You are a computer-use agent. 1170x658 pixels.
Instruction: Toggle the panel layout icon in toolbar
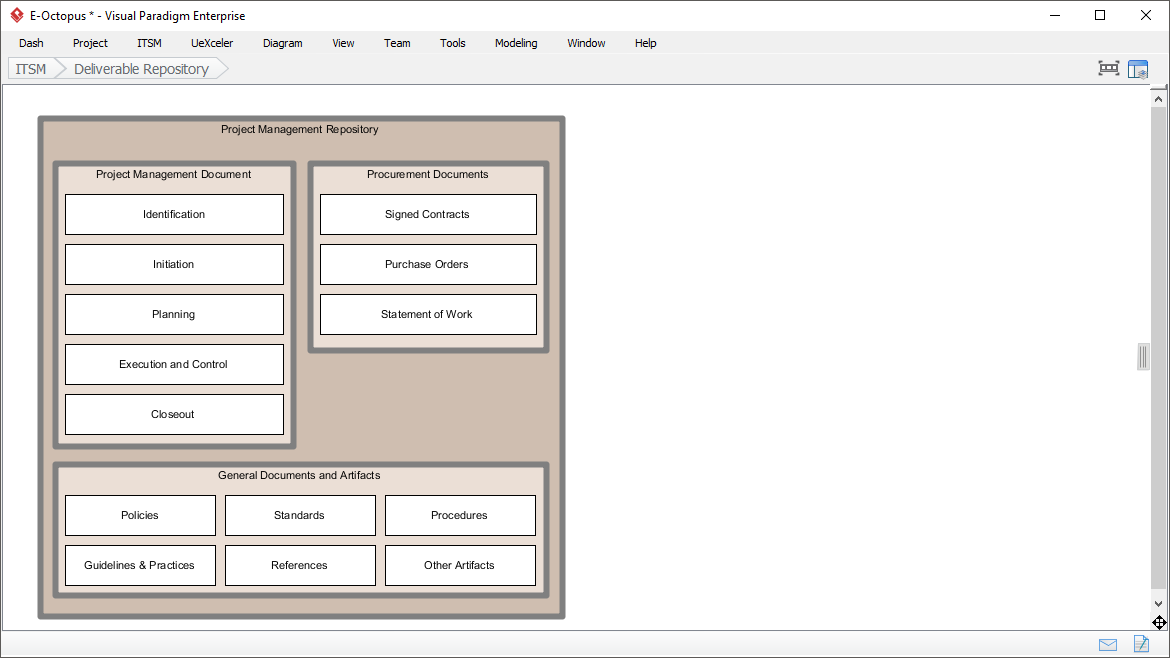[1138, 69]
